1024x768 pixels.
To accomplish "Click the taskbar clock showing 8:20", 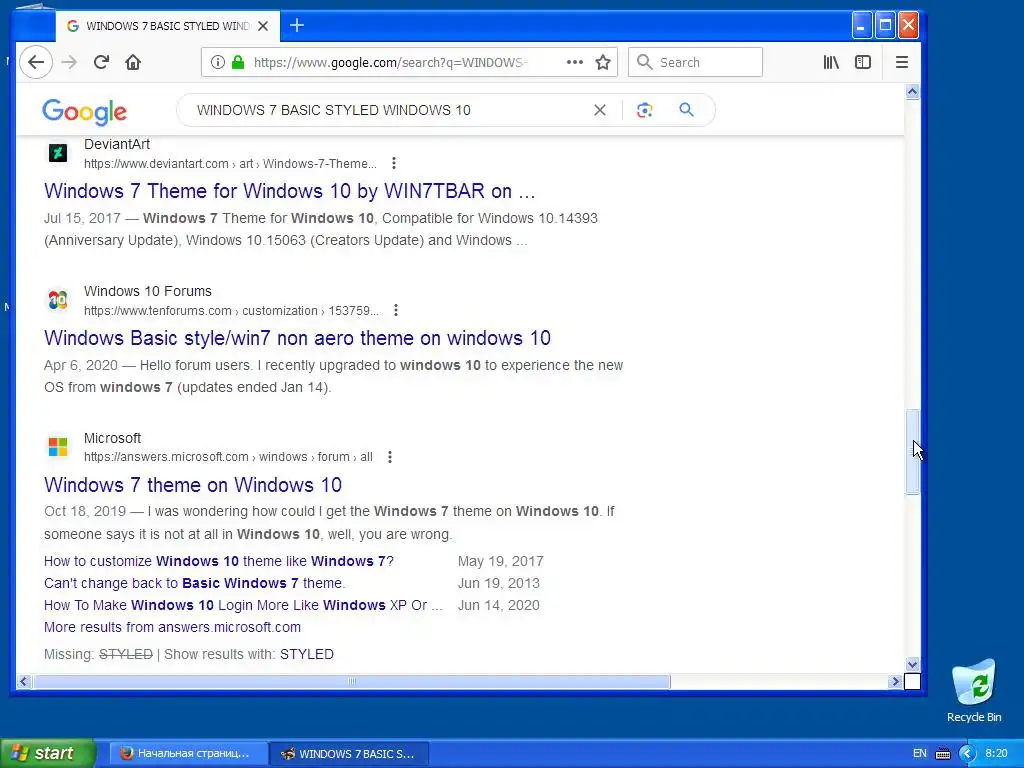I will click(996, 754).
